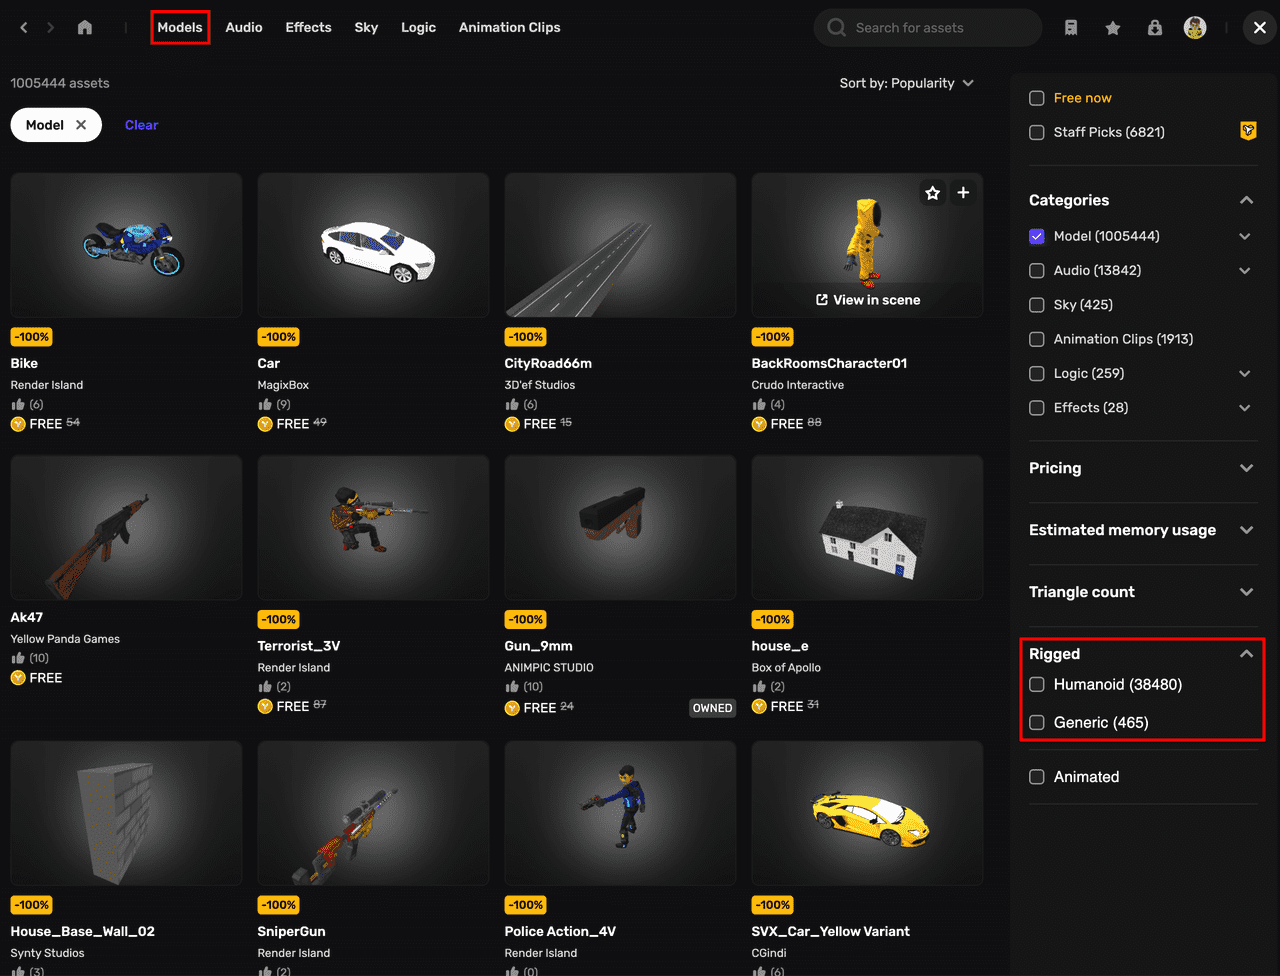This screenshot has height=976, width=1280.
Task: Click the user profile avatar
Action: tap(1195, 28)
